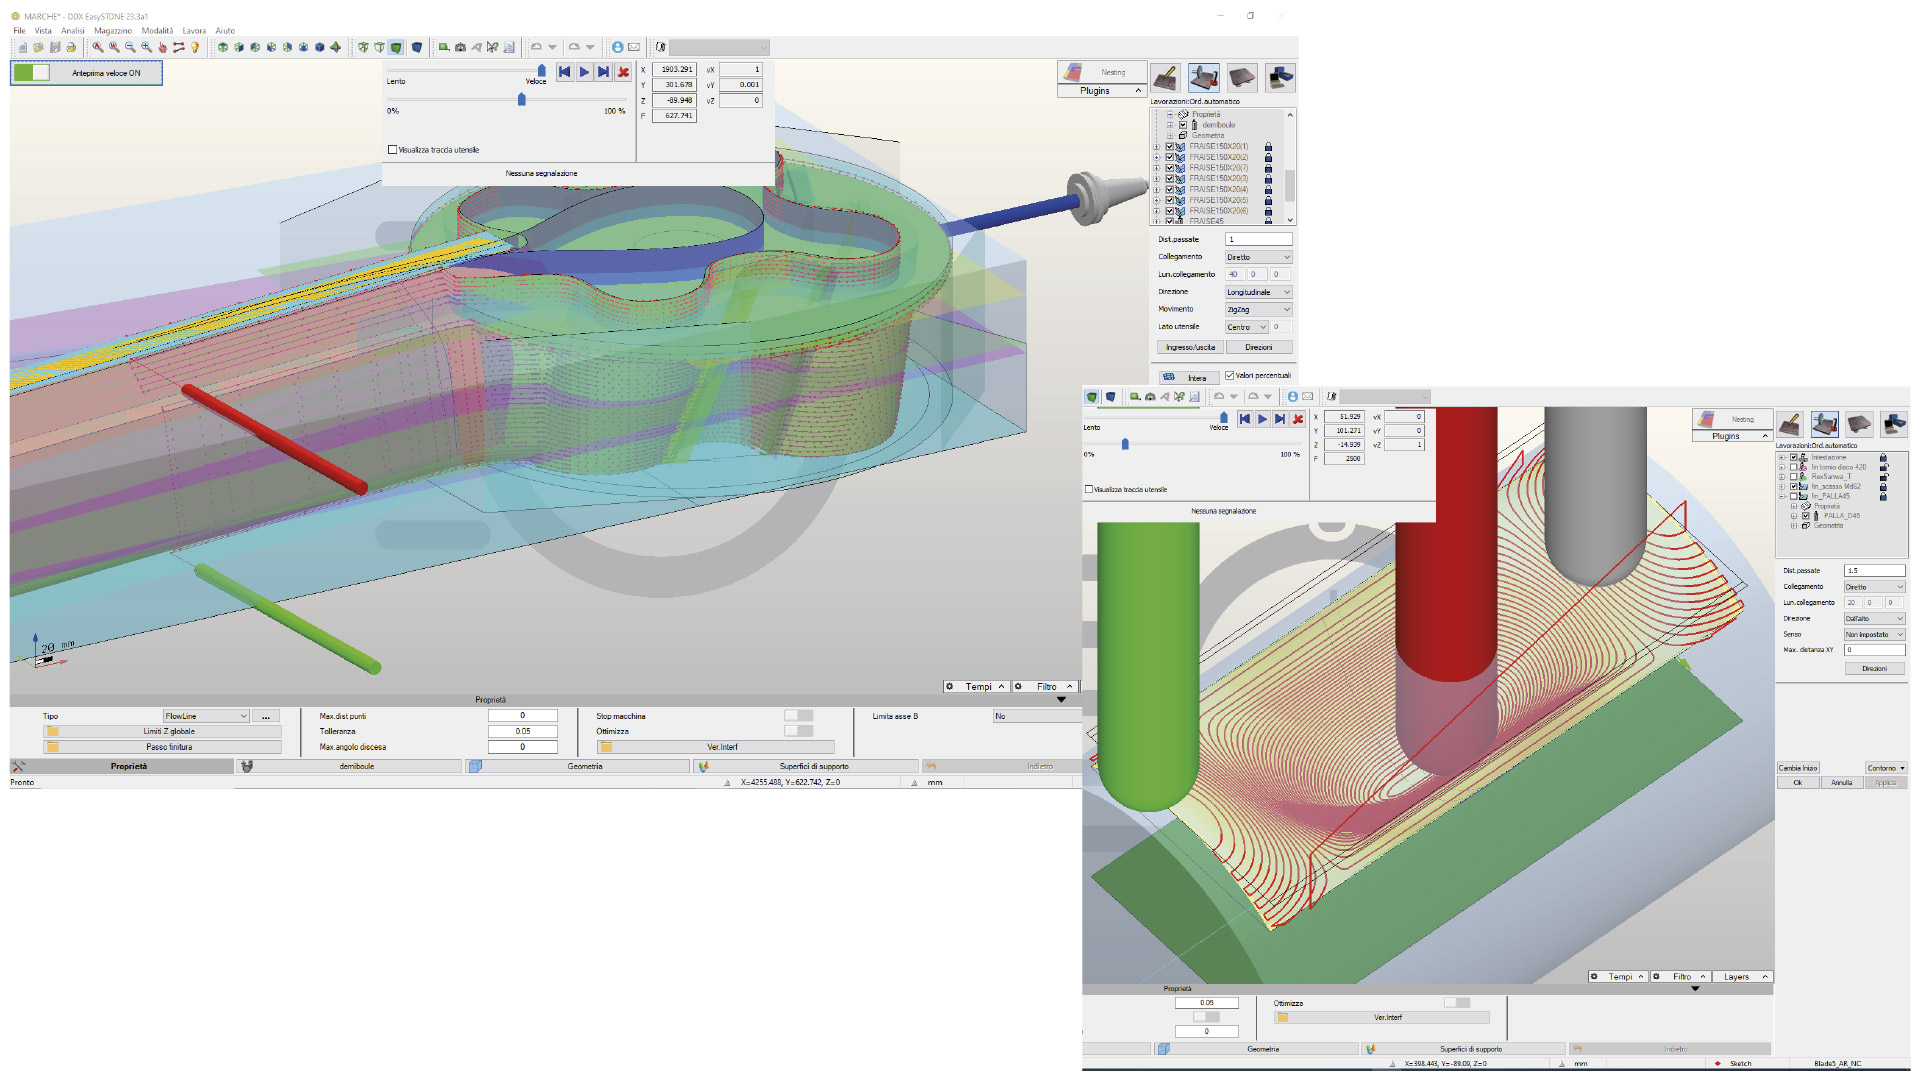Open the Modalità menu
This screenshot has height=1080, width=1920.
[157, 31]
